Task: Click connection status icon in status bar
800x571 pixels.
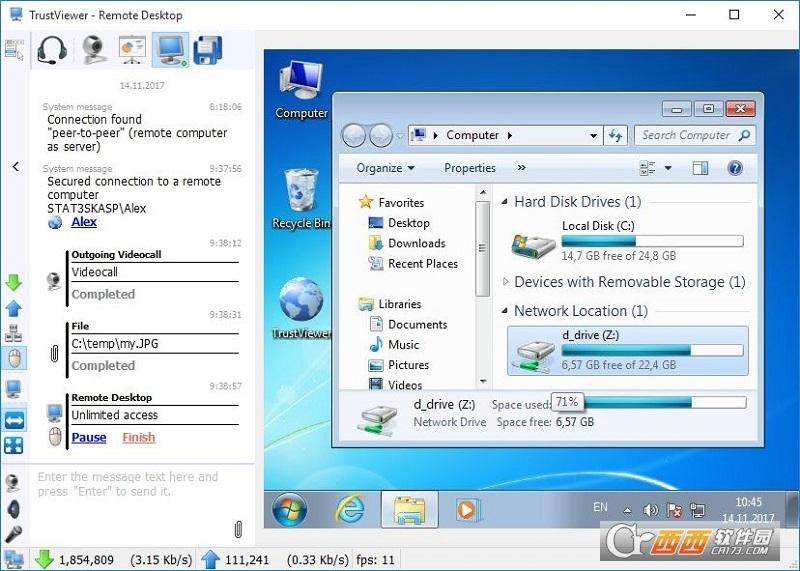Action: (14, 559)
